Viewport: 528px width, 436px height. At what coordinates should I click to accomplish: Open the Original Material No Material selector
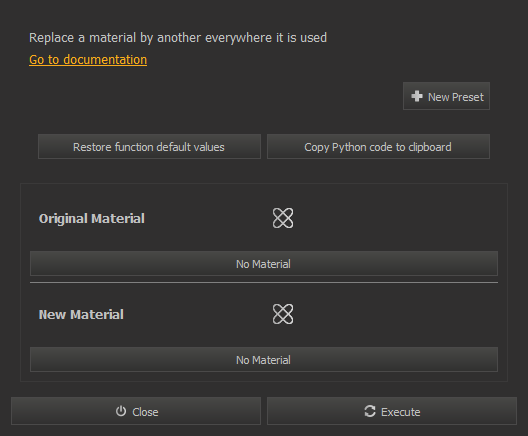pyautogui.click(x=264, y=264)
